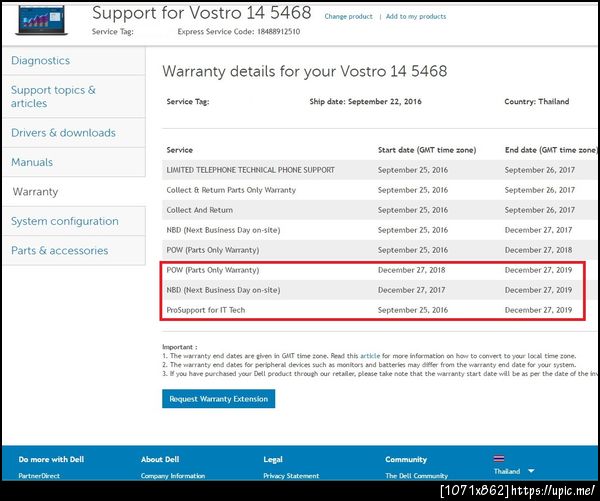600x501 pixels.
Task: Open The Dell Community footer link
Action: point(416,476)
